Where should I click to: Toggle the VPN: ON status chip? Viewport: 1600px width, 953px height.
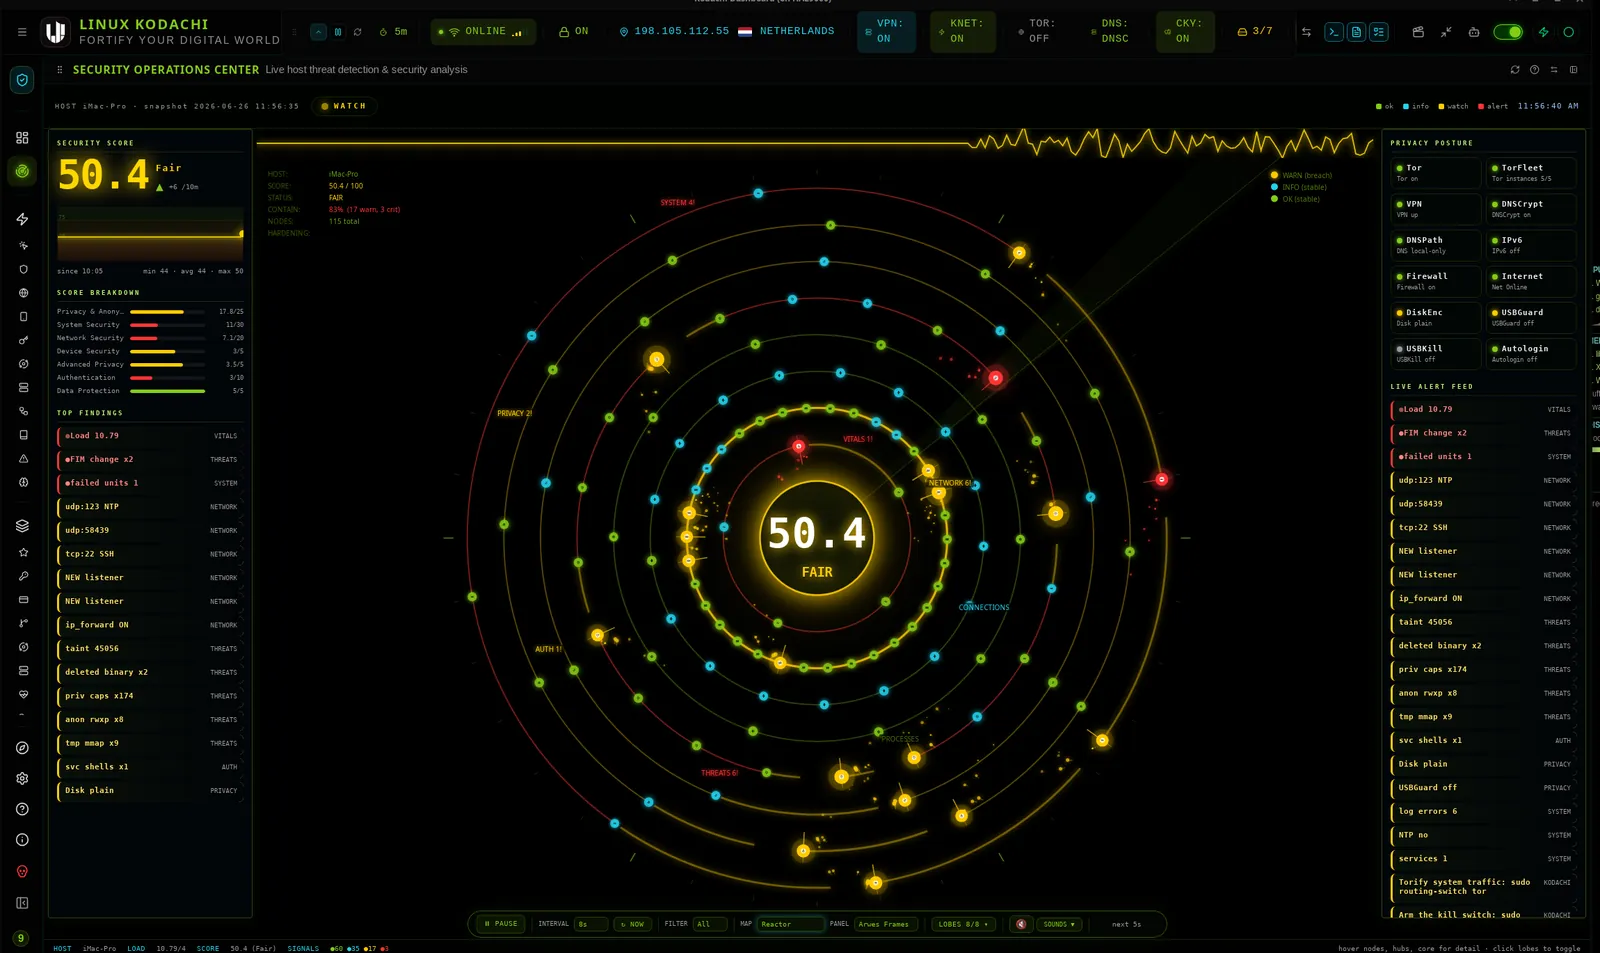coord(886,31)
